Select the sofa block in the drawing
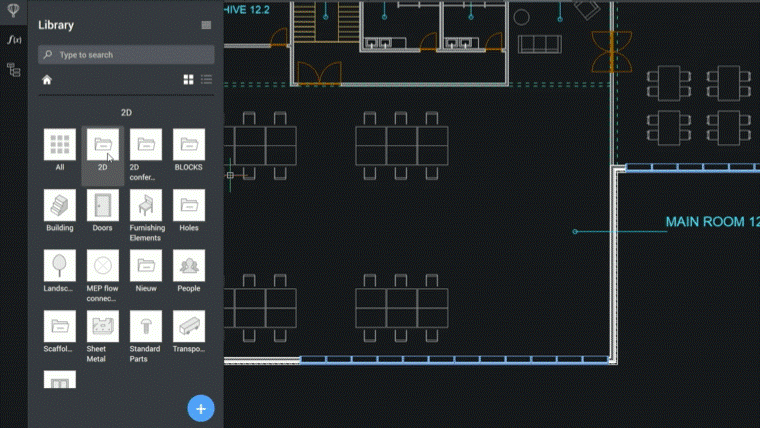The image size is (760, 428). (540, 44)
